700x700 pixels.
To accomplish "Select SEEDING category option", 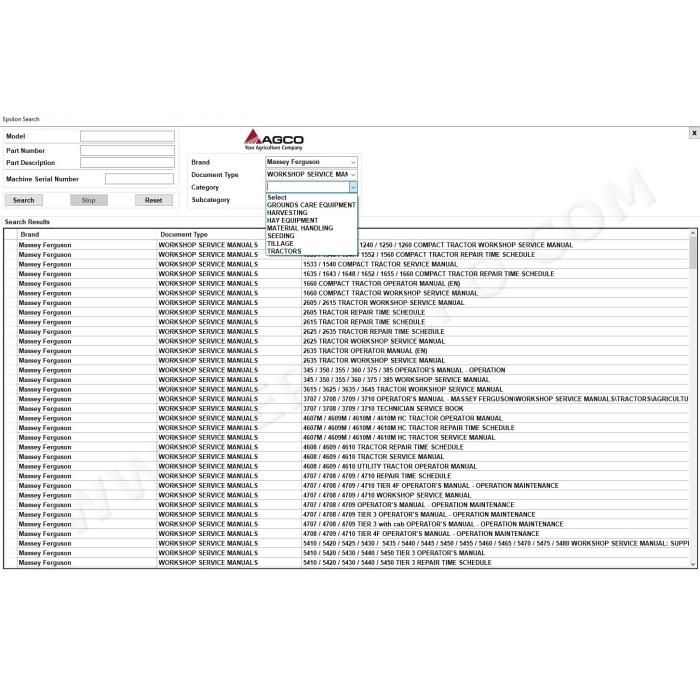I will (x=312, y=235).
